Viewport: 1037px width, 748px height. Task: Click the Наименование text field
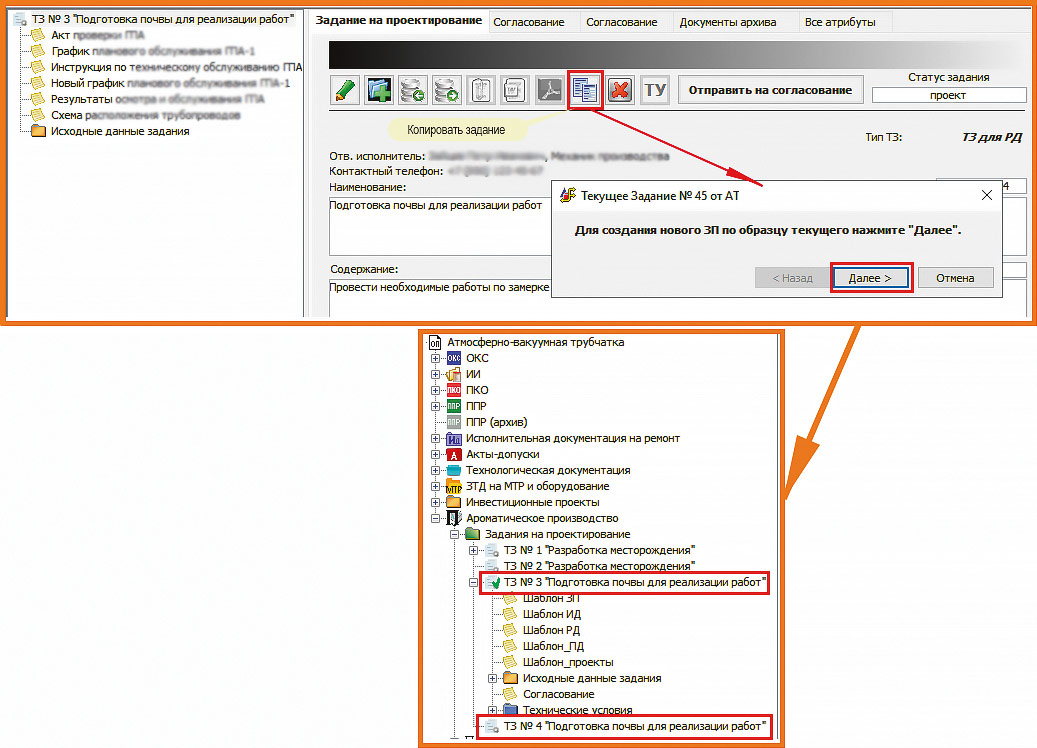(440, 226)
